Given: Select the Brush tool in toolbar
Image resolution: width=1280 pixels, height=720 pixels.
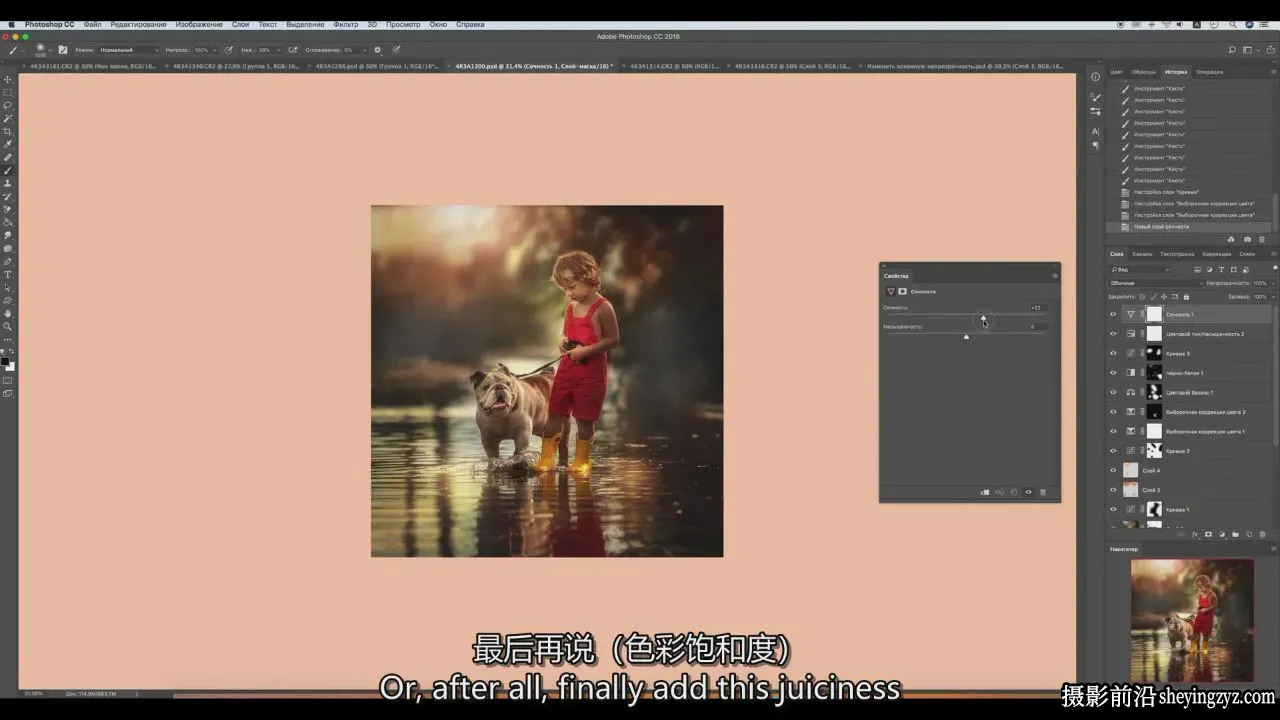Looking at the screenshot, I should [x=8, y=170].
